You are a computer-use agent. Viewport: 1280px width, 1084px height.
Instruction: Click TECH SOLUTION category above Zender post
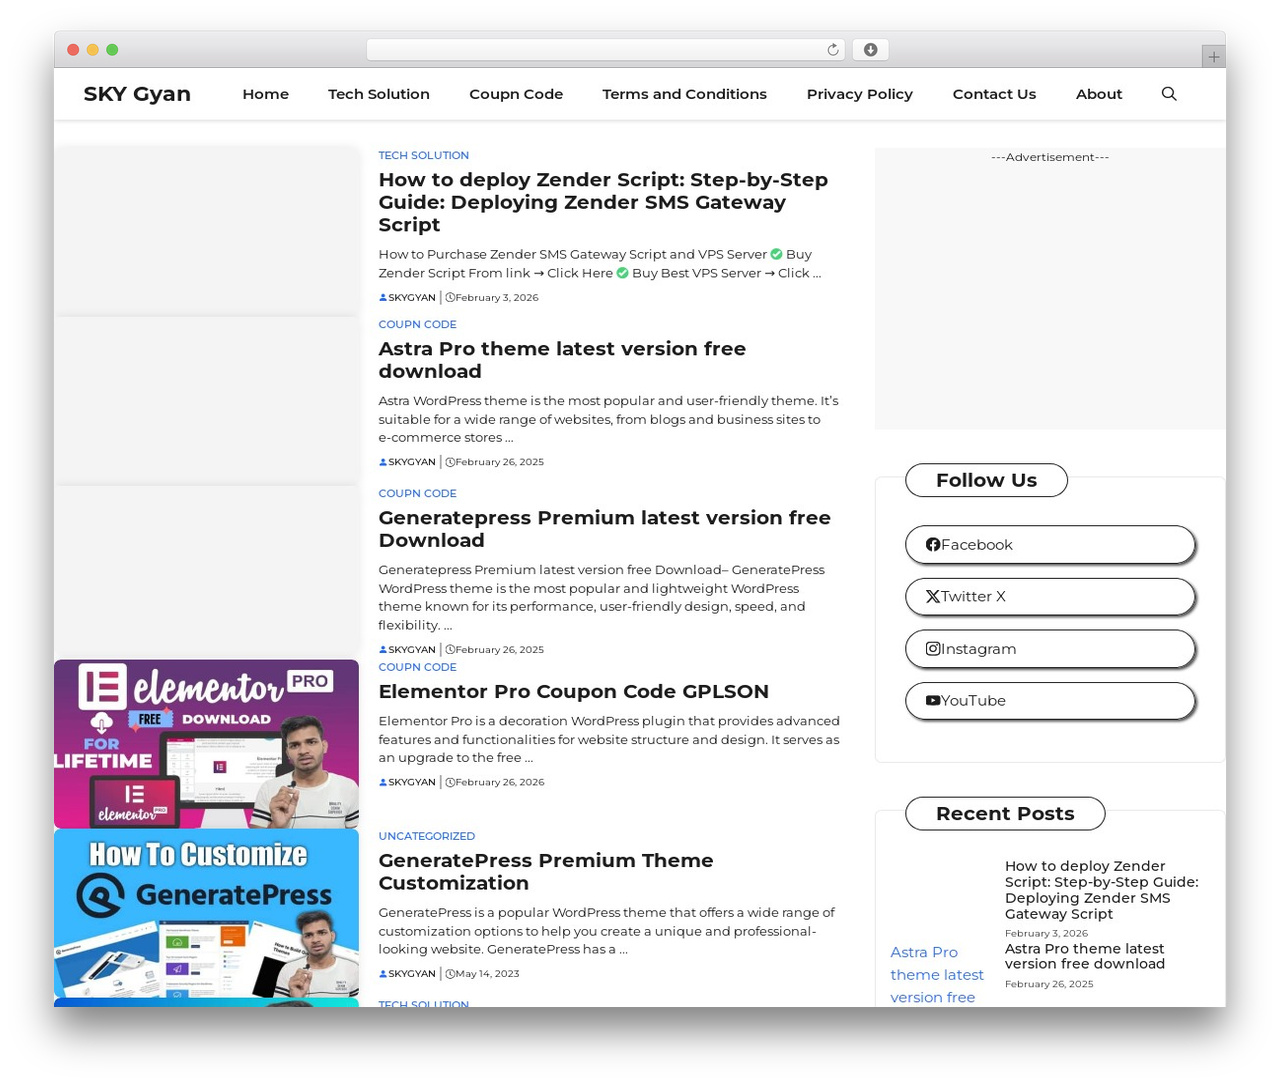click(x=423, y=156)
